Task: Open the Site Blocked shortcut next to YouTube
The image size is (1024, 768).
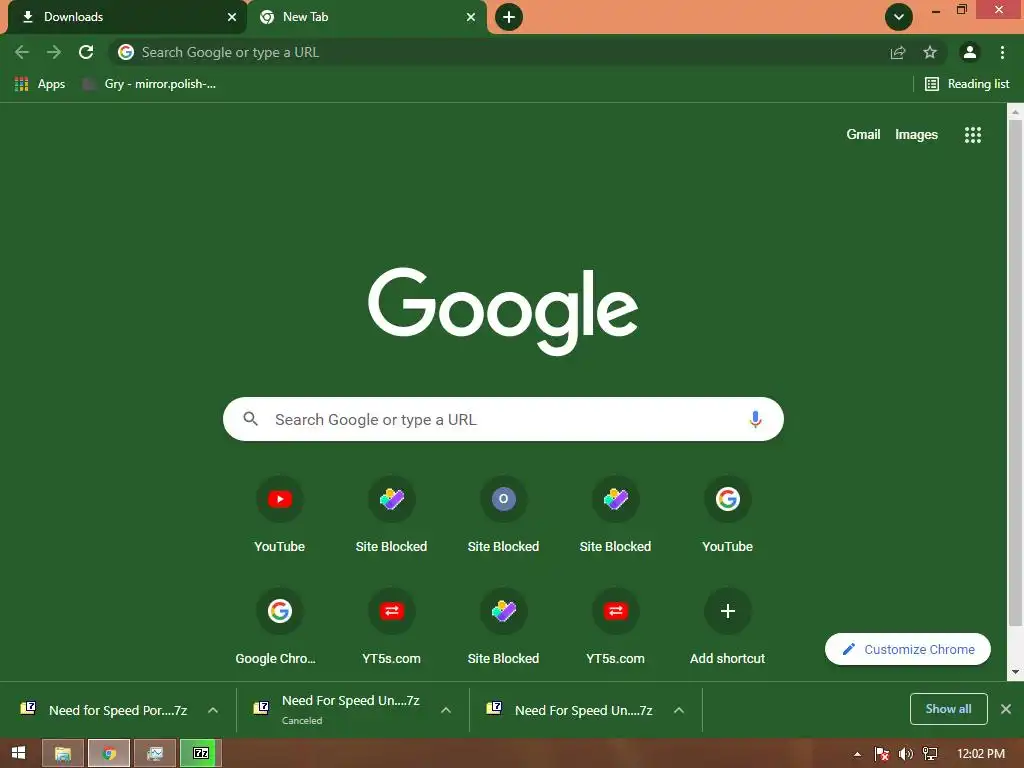Action: [x=391, y=516]
